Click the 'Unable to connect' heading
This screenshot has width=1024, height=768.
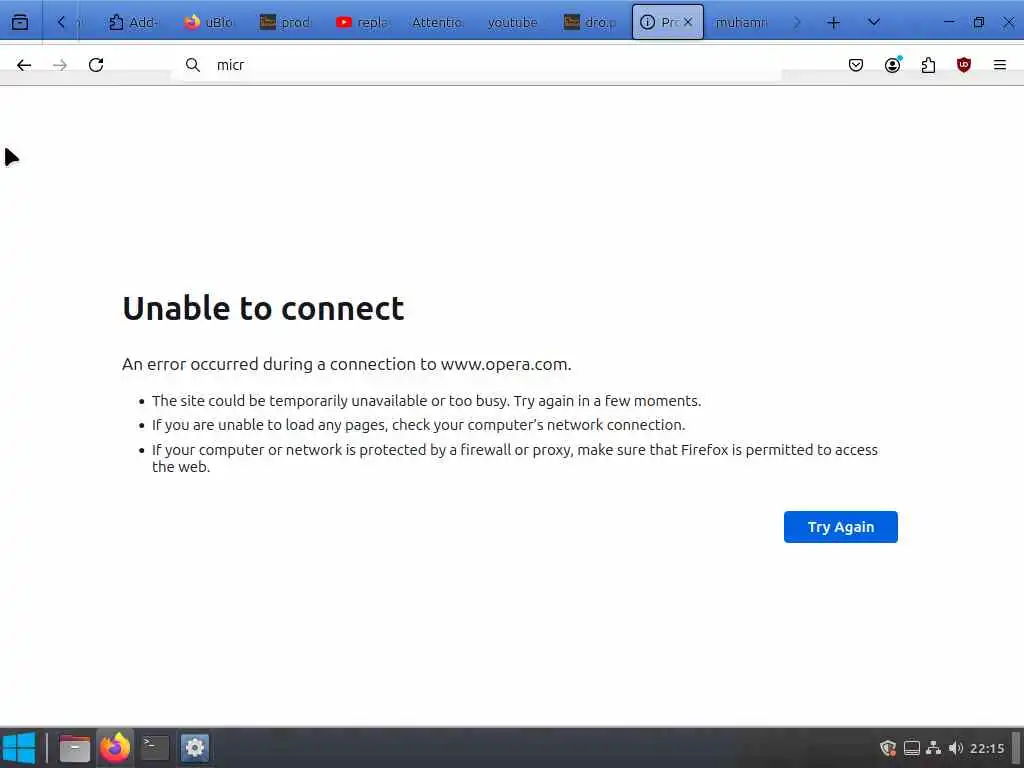point(263,308)
